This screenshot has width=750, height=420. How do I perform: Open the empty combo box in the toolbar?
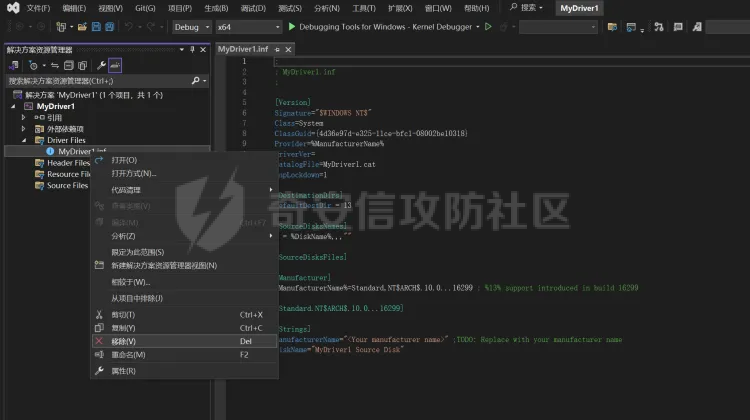coord(558,27)
